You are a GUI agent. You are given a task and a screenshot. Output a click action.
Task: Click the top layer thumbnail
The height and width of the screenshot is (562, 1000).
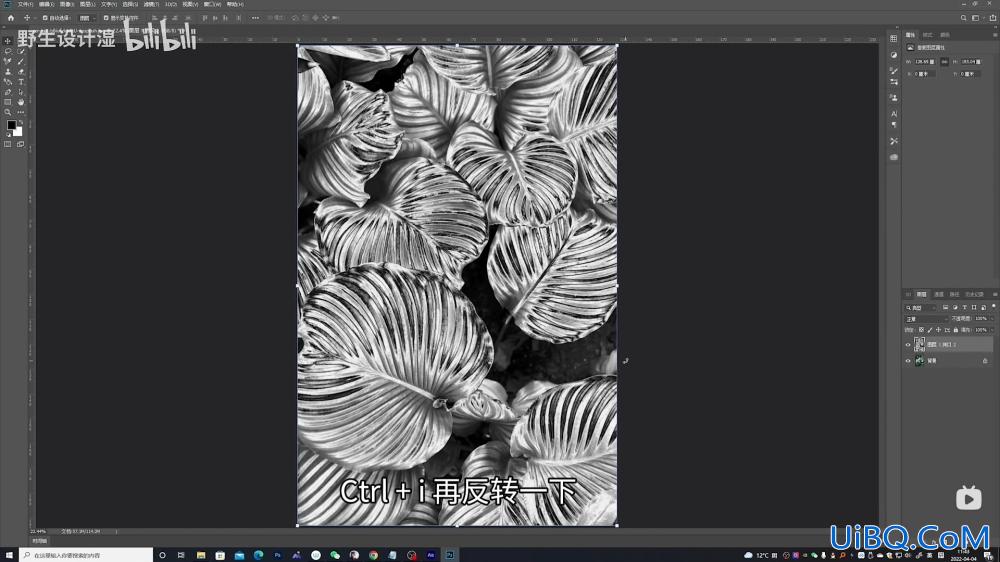[x=919, y=344]
